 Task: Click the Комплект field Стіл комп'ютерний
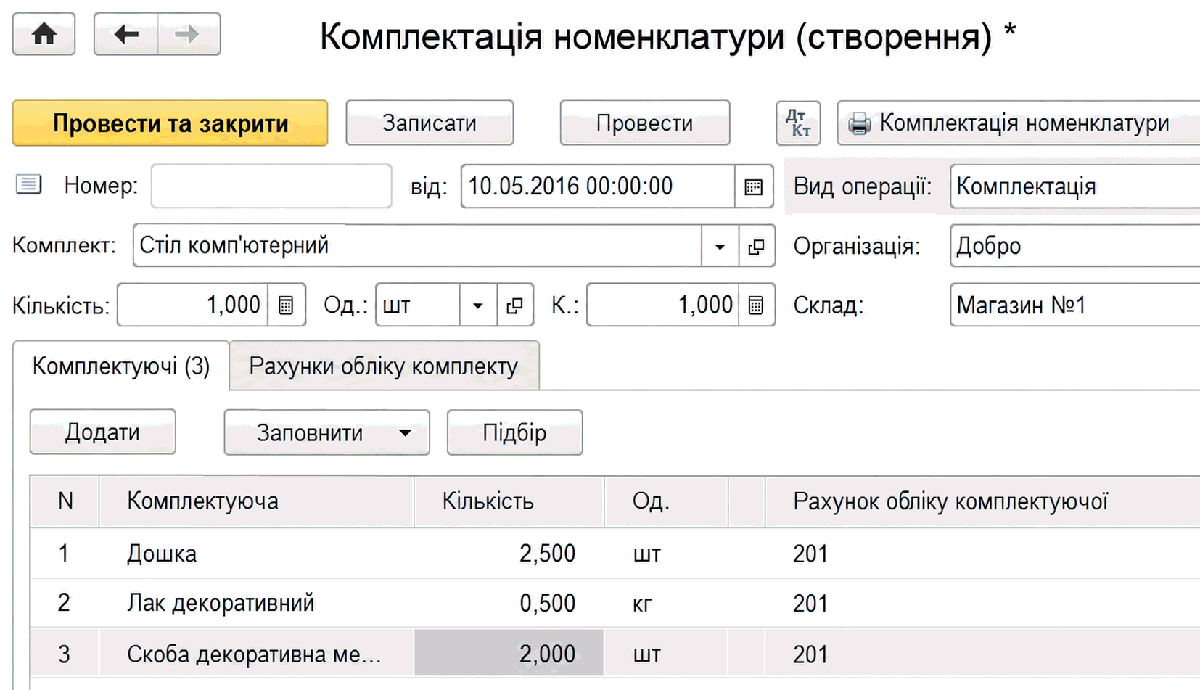pos(418,246)
